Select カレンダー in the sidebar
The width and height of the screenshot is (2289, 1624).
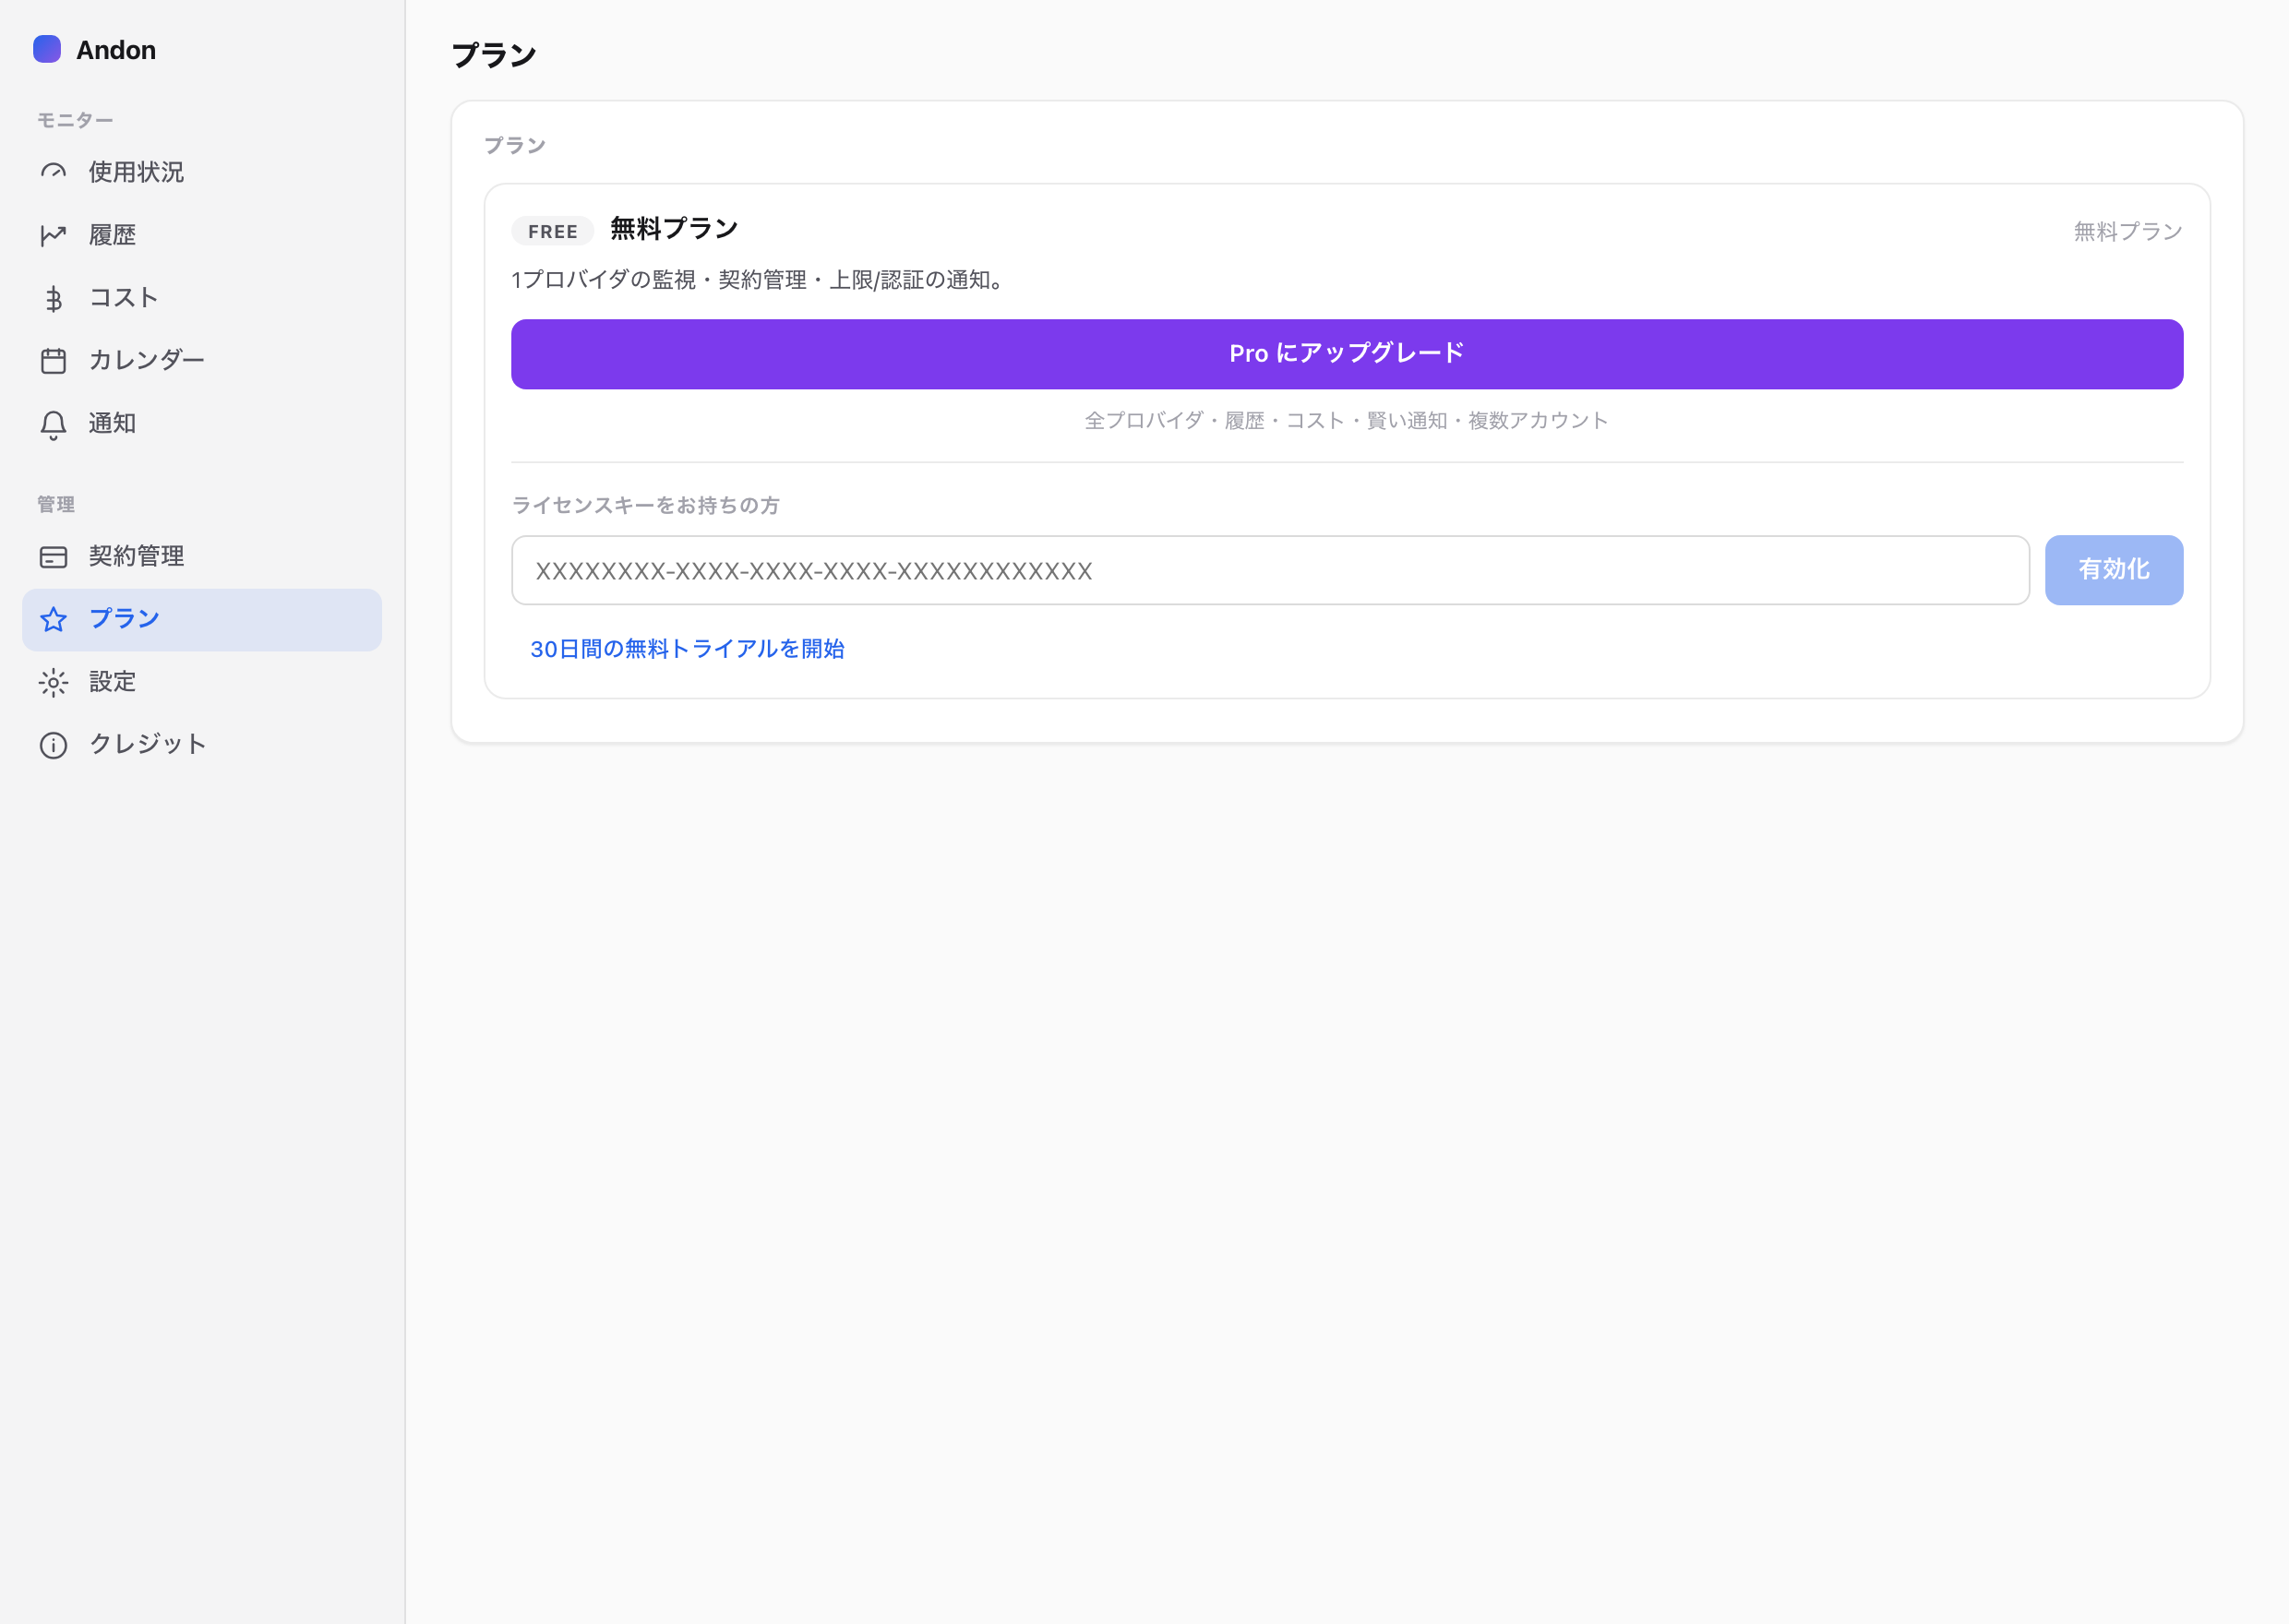202,360
